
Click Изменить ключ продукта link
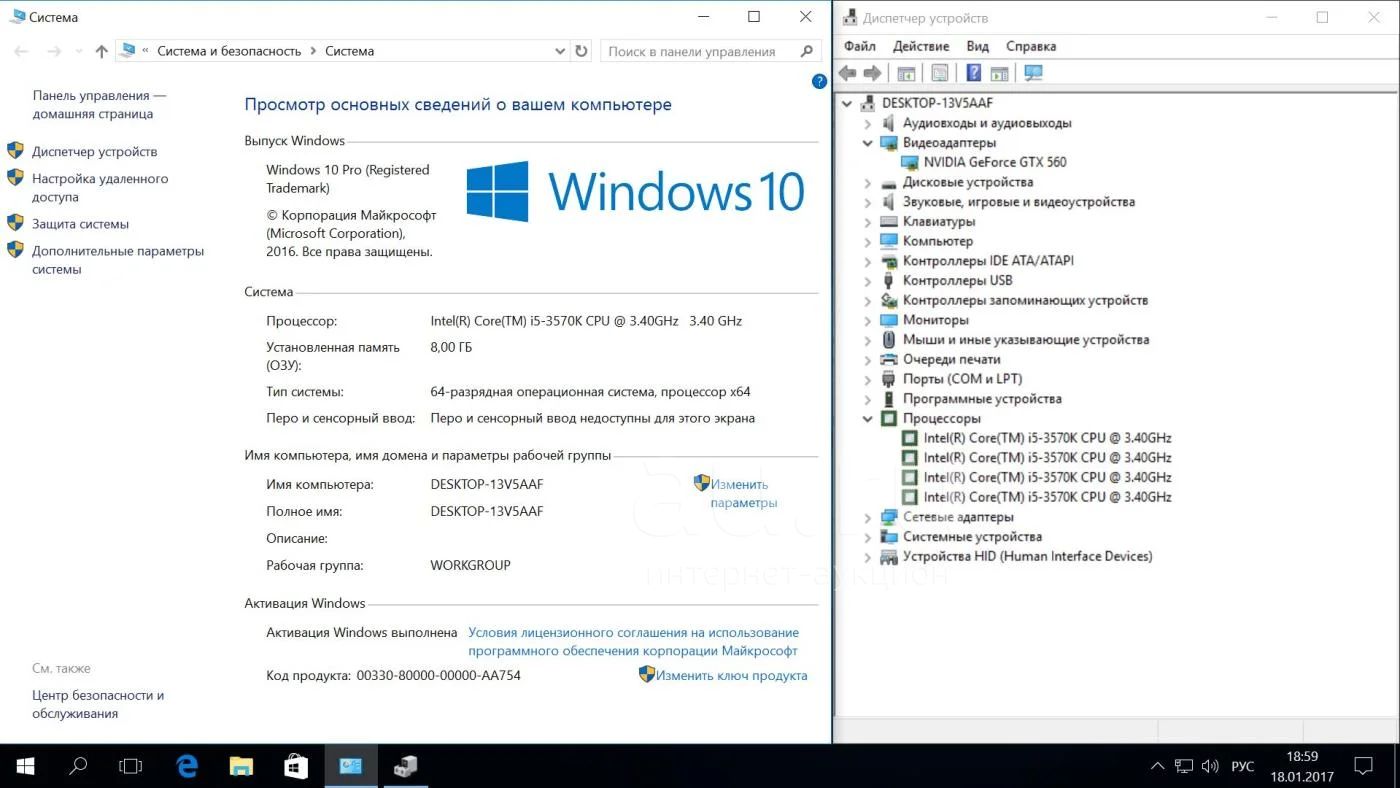click(x=731, y=675)
